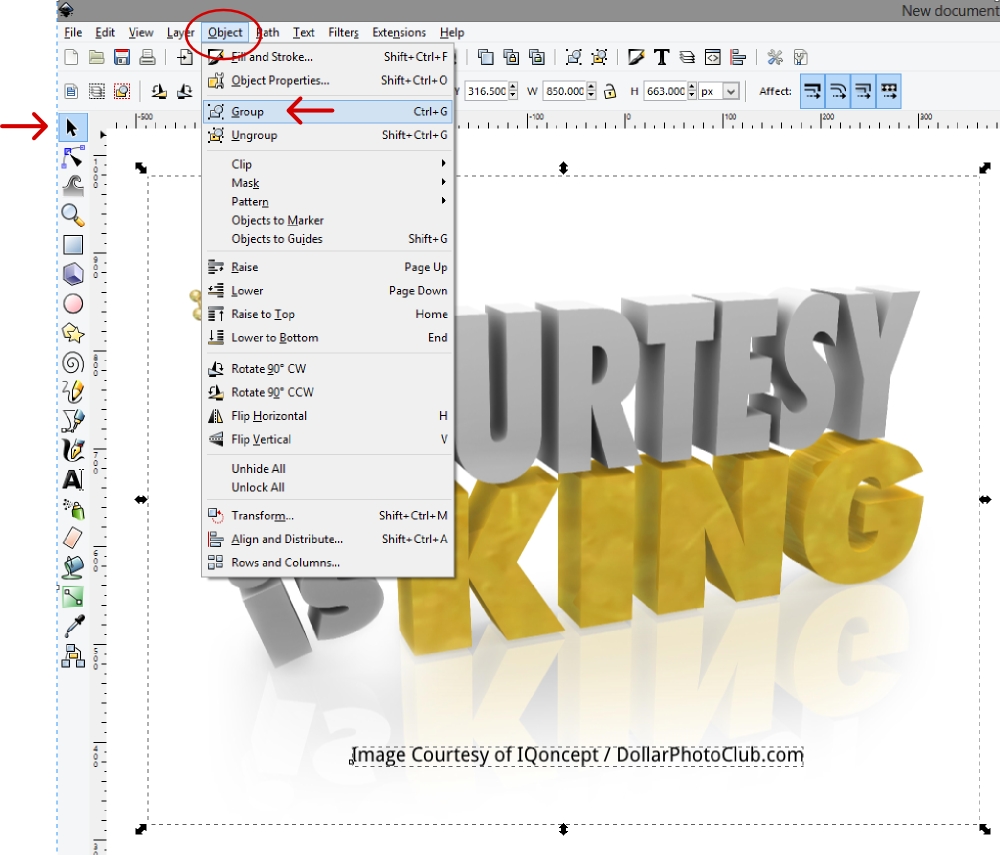Image resolution: width=1000 pixels, height=855 pixels.
Task: Click the Save floppy disk icon
Action: coord(122,57)
